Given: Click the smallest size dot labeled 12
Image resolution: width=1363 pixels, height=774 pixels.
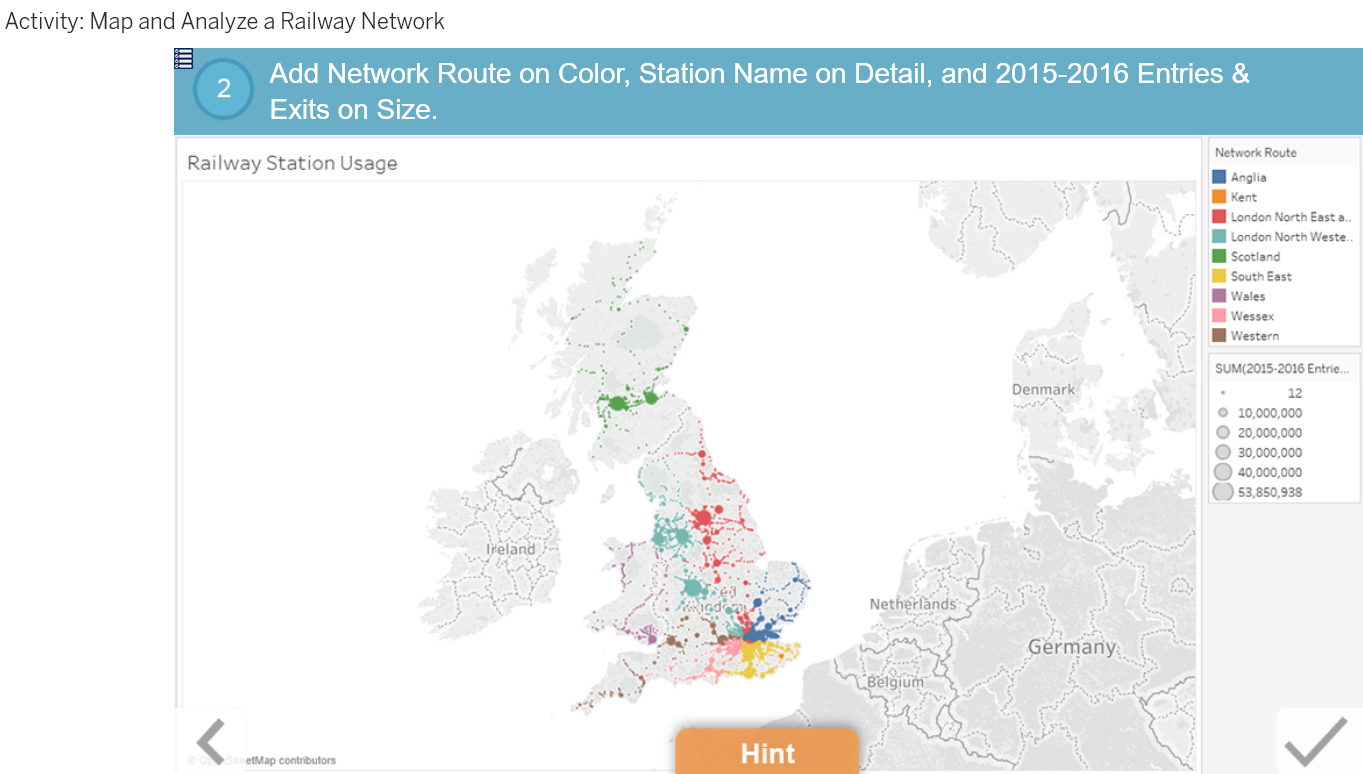Looking at the screenshot, I should (1223, 393).
